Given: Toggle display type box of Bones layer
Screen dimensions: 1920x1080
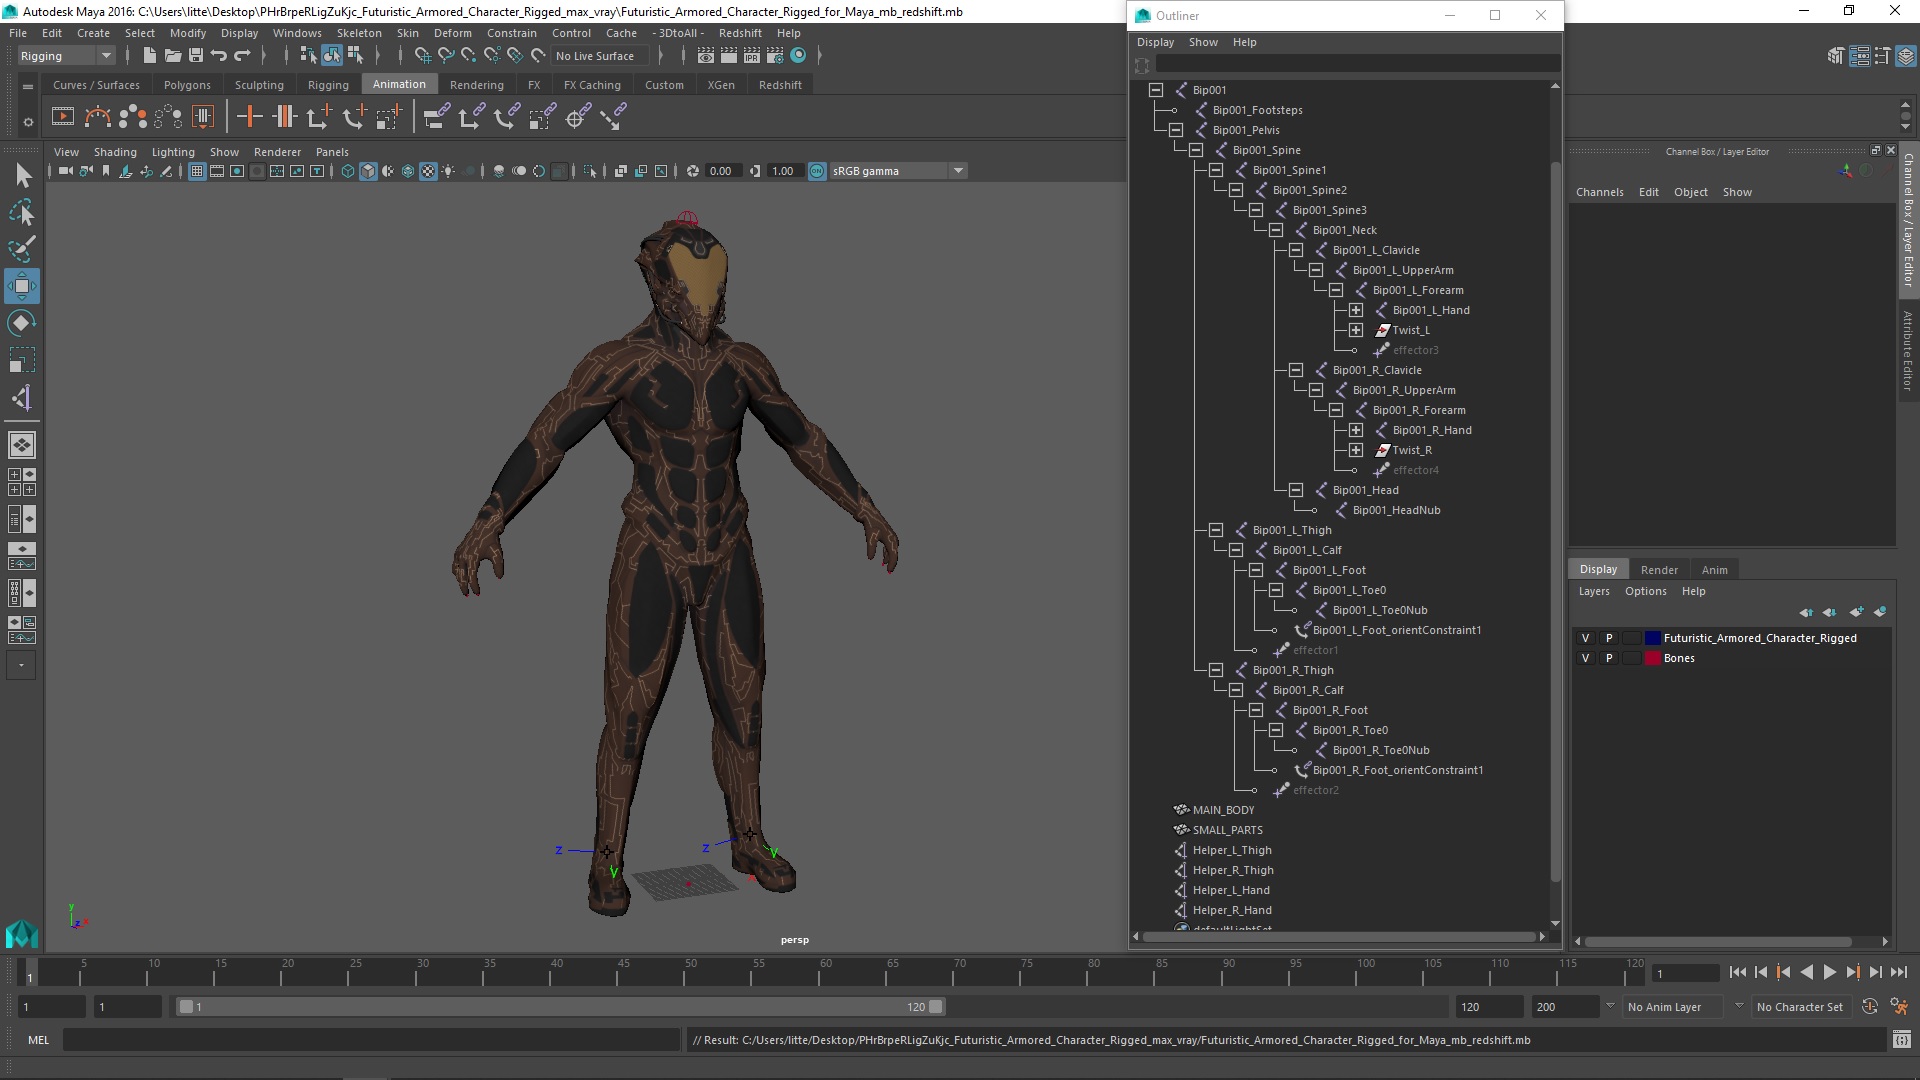Looking at the screenshot, I should click(1632, 658).
